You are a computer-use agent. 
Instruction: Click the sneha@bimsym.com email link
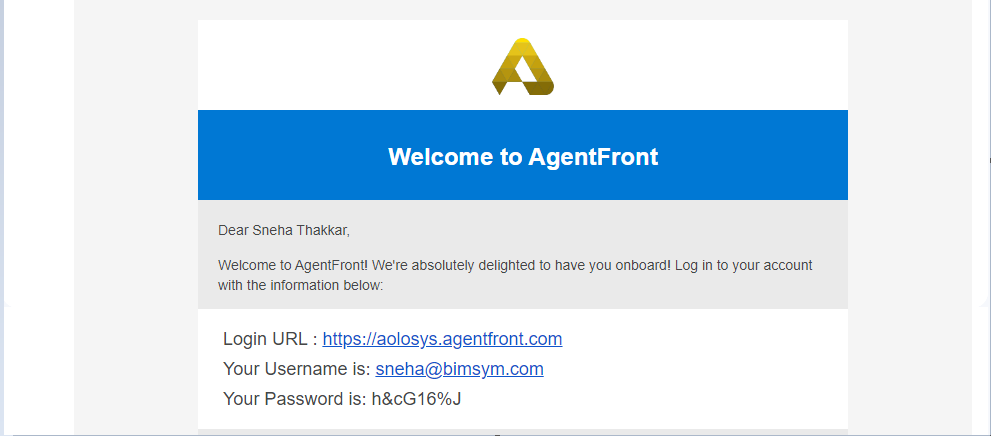click(x=459, y=369)
